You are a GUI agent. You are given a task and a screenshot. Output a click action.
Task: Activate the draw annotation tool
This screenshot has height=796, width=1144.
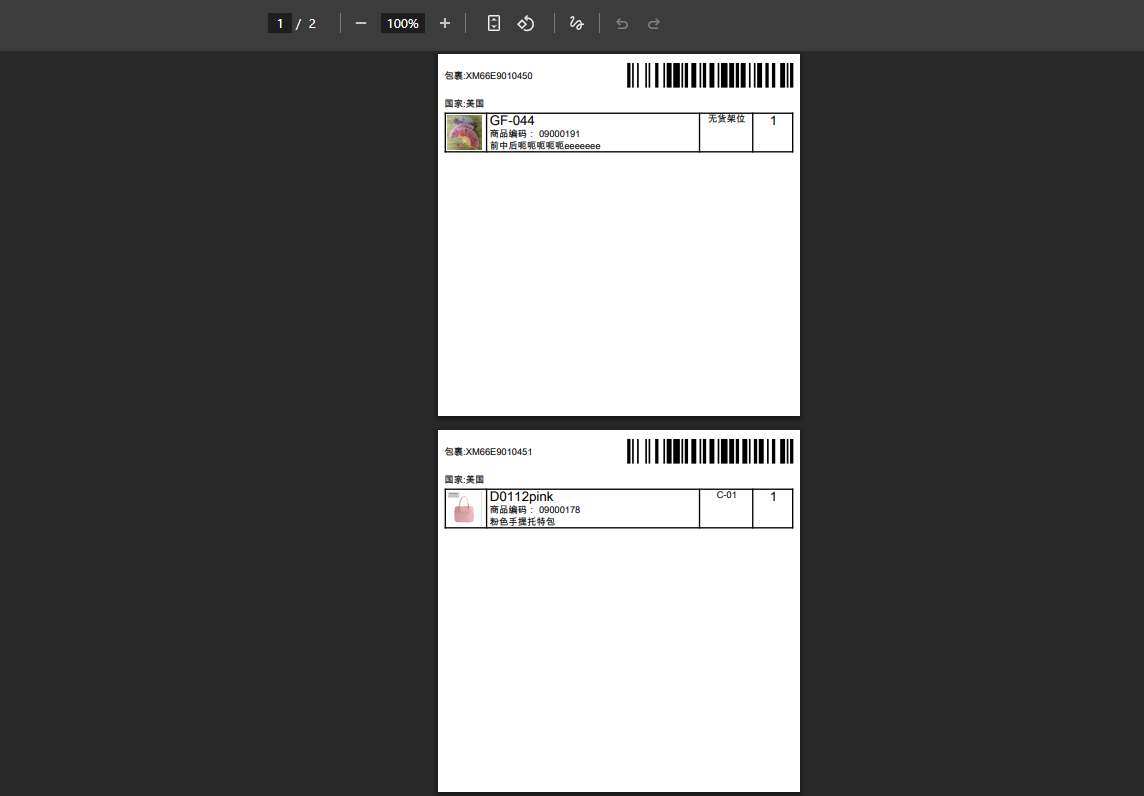[x=576, y=23]
